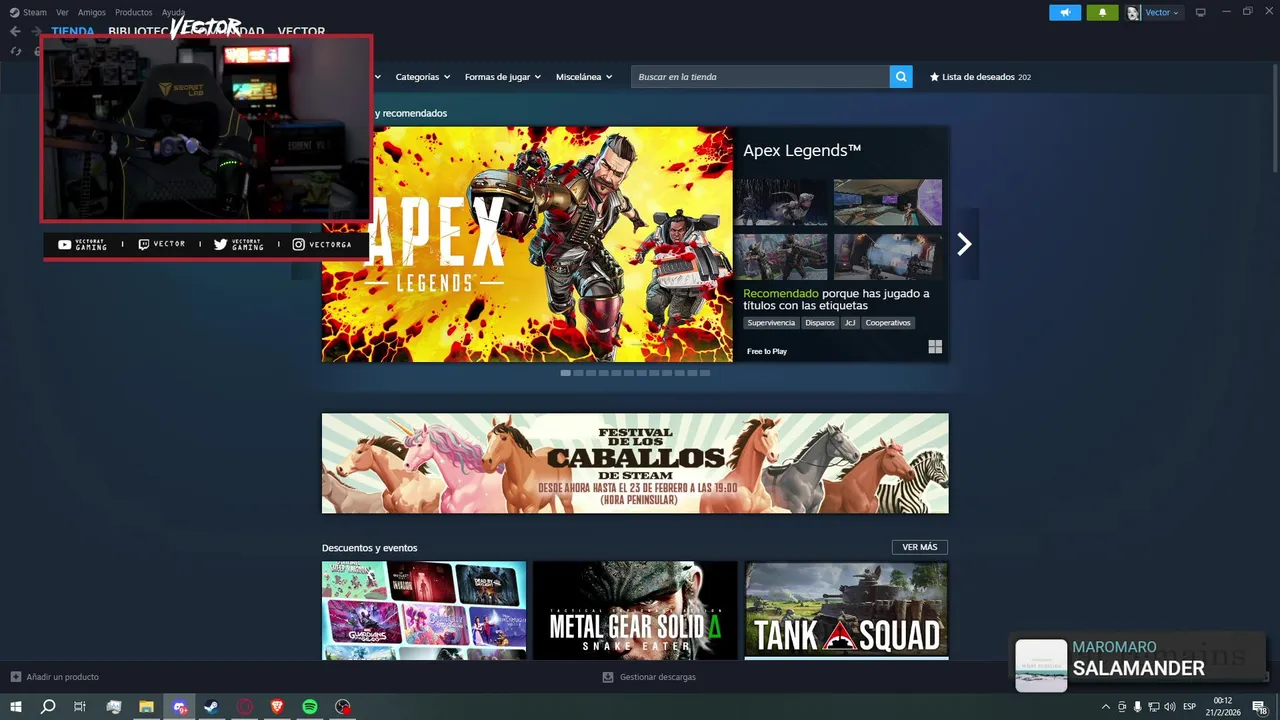Show hidden system tray icons
The image size is (1280, 720).
(x=1105, y=707)
